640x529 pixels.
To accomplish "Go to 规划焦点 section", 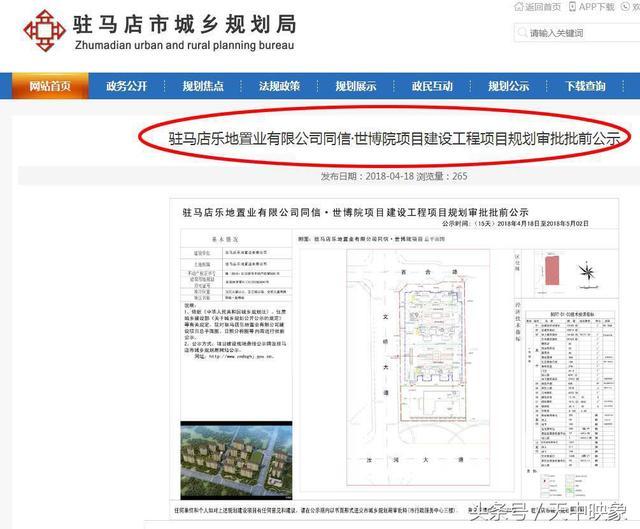I will pos(203,86).
